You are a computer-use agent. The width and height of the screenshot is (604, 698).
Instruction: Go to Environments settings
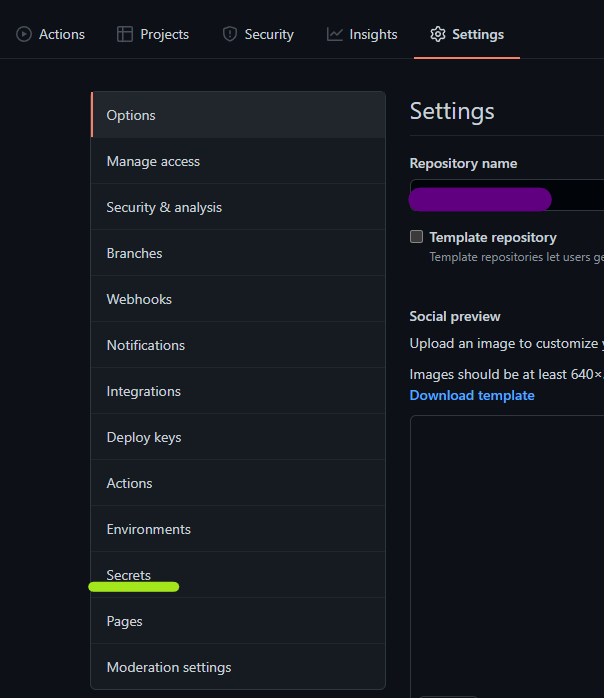pyautogui.click(x=148, y=529)
